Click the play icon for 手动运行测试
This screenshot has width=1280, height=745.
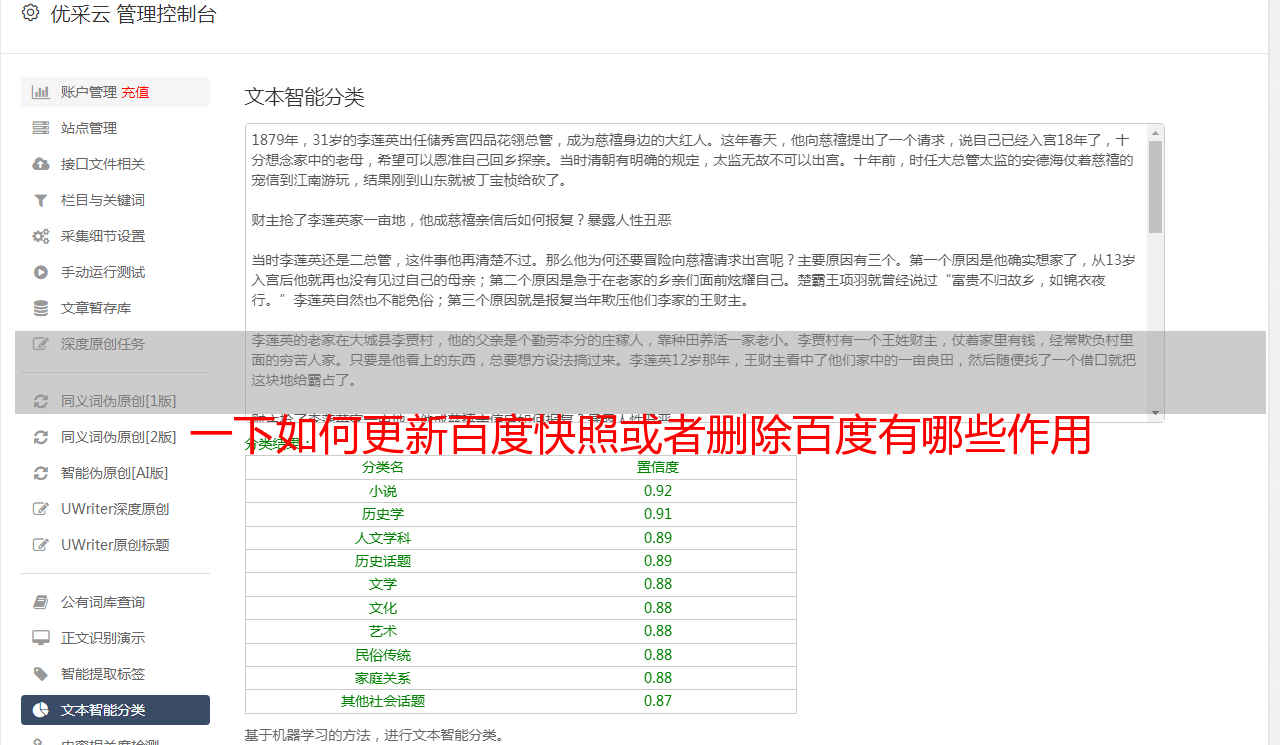tap(41, 272)
